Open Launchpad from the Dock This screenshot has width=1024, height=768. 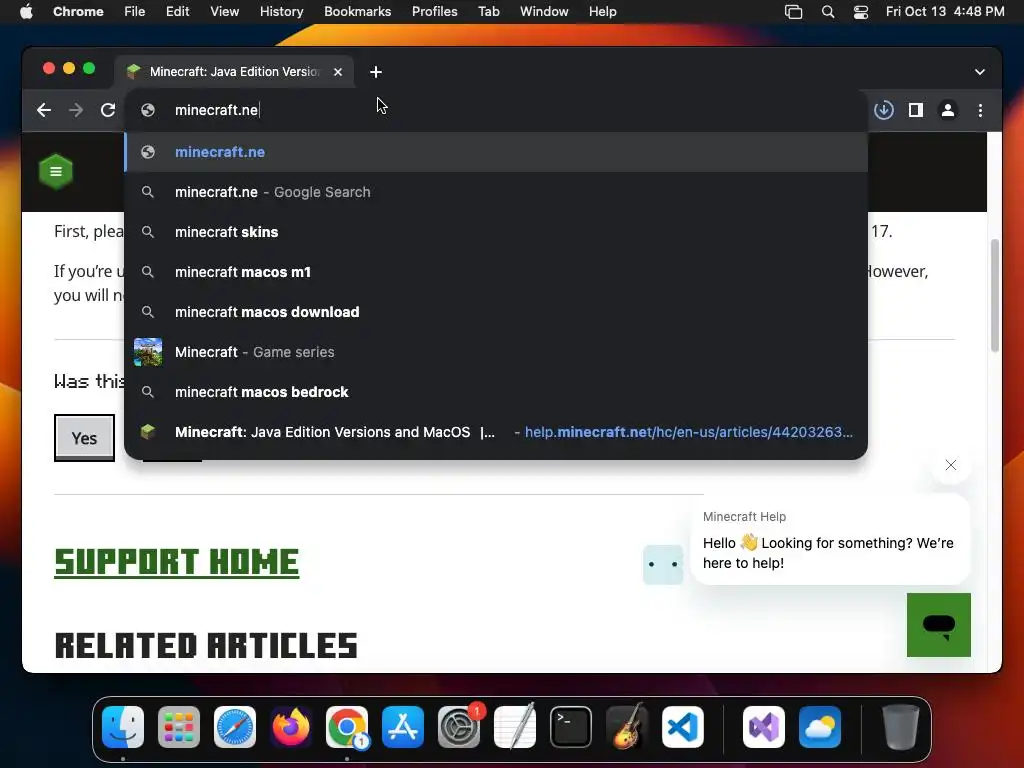(179, 727)
